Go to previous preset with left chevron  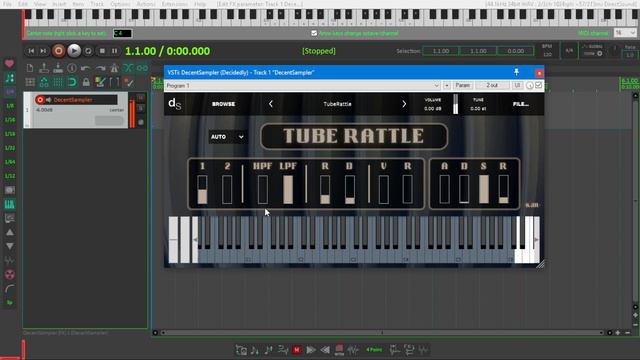[x=271, y=104]
